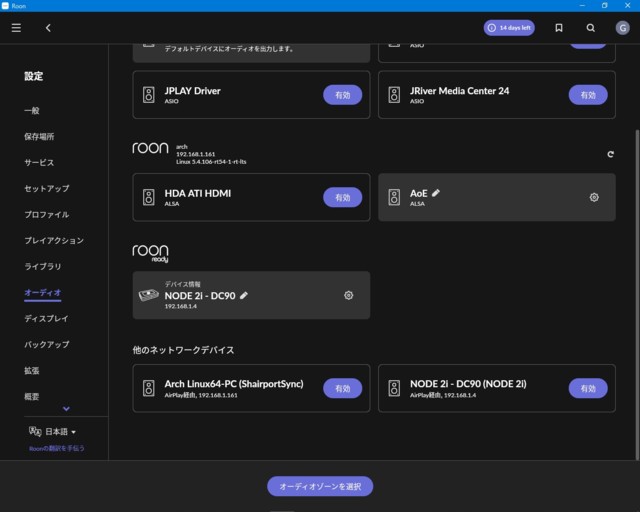The width and height of the screenshot is (640, 512).
Task: Click the 他のネットワークデバイス heading
Action: click(x=183, y=350)
